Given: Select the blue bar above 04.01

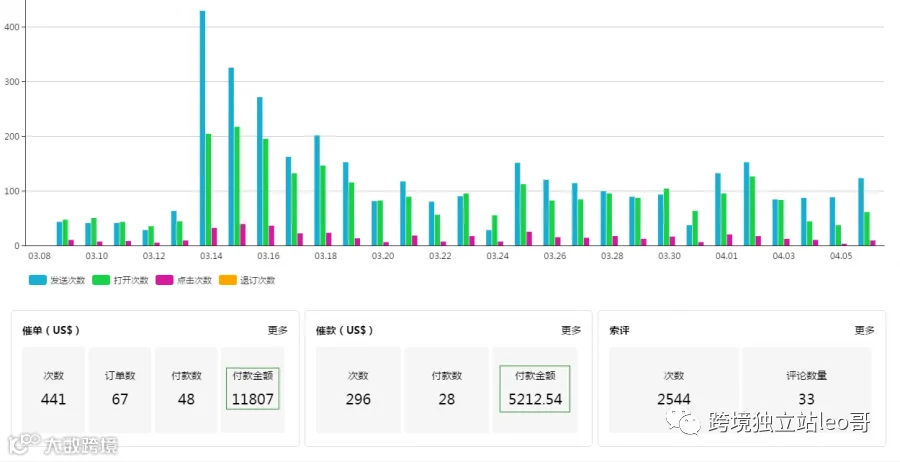Looking at the screenshot, I should pyautogui.click(x=717, y=209).
